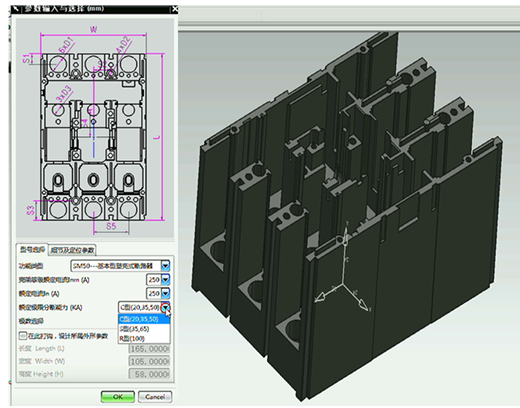Click the breaker dimension diagram preview
This screenshot has height=408, width=520.
click(95, 128)
